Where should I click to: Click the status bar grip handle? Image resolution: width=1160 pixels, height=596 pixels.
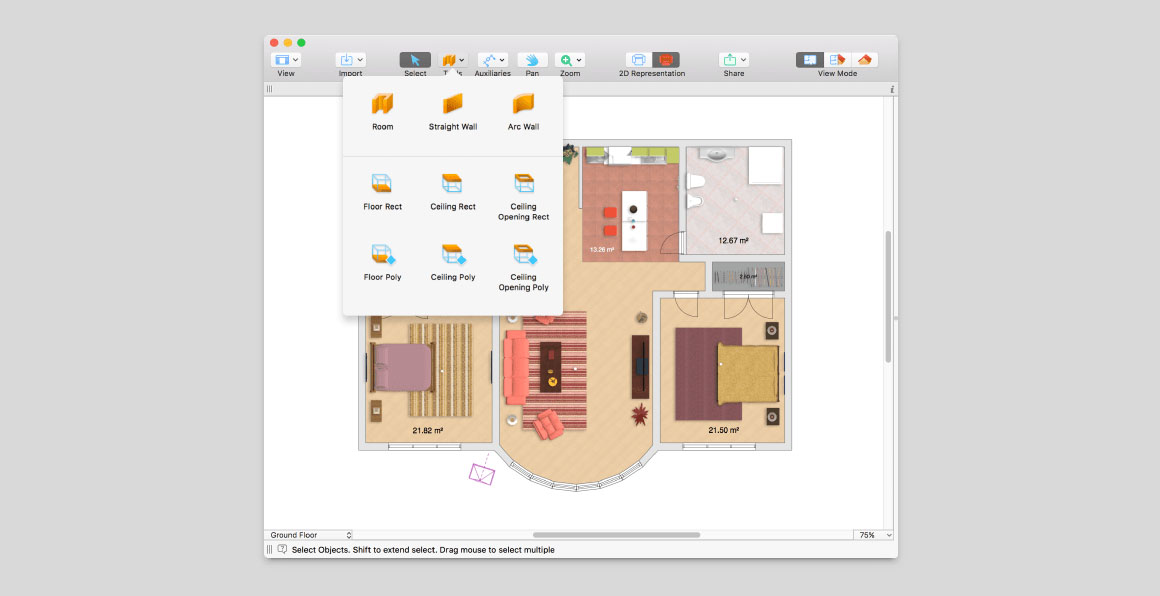click(x=269, y=549)
